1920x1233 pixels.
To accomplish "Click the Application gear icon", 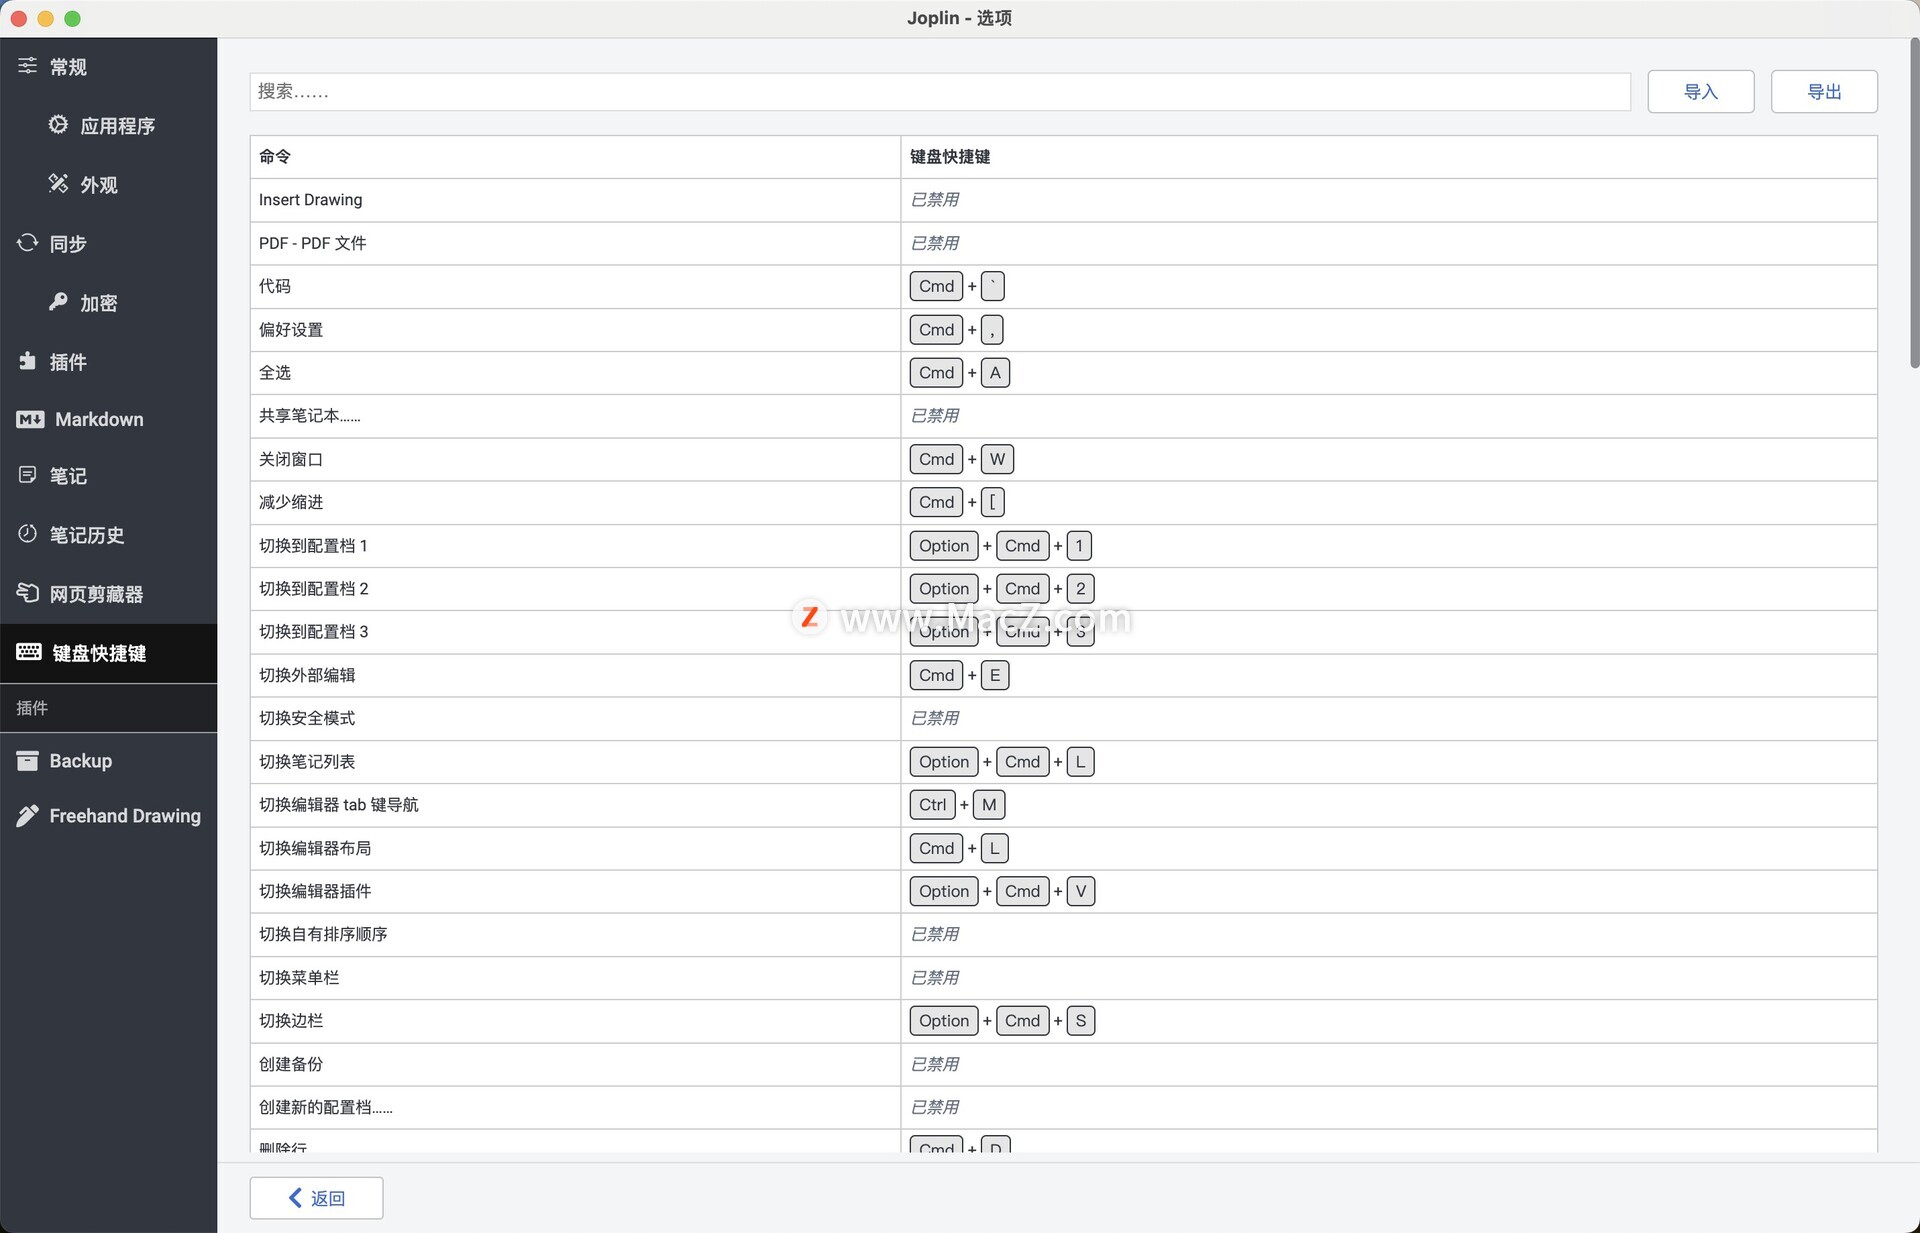I will click(58, 125).
